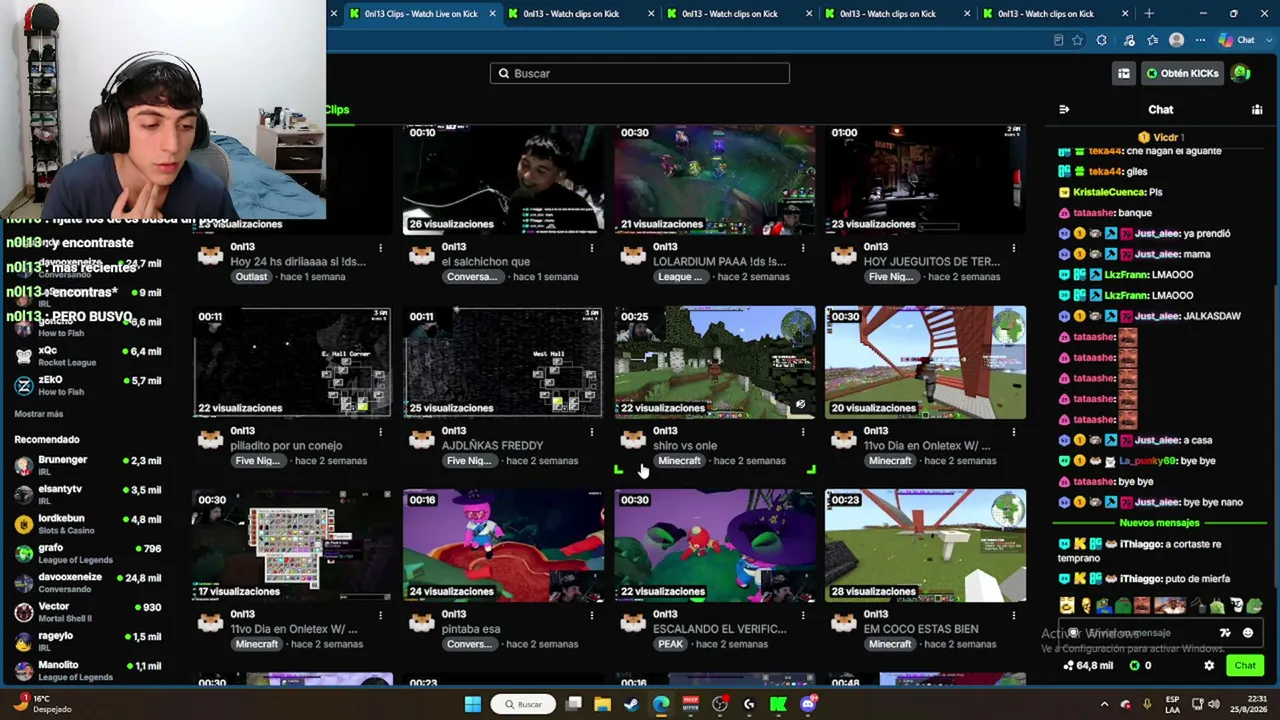Send message with green Chat button
Image resolution: width=1280 pixels, height=720 pixels.
[x=1245, y=665]
